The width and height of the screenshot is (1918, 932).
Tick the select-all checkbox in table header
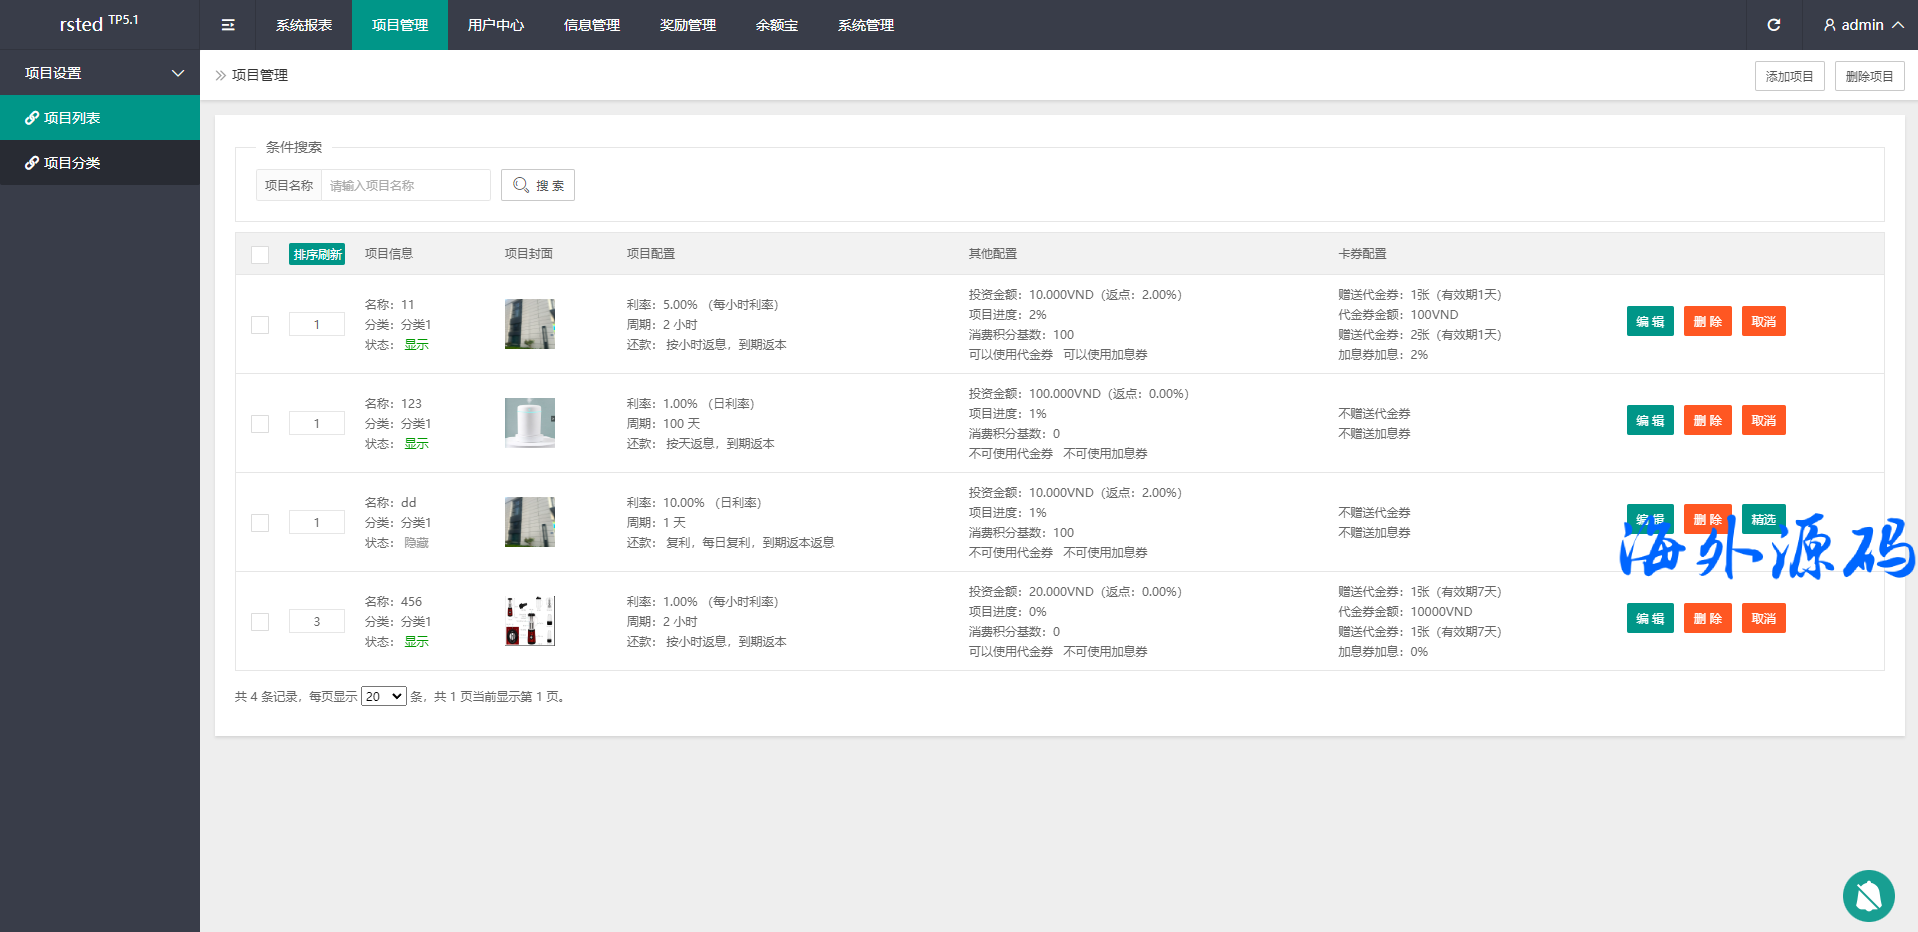coord(260,254)
